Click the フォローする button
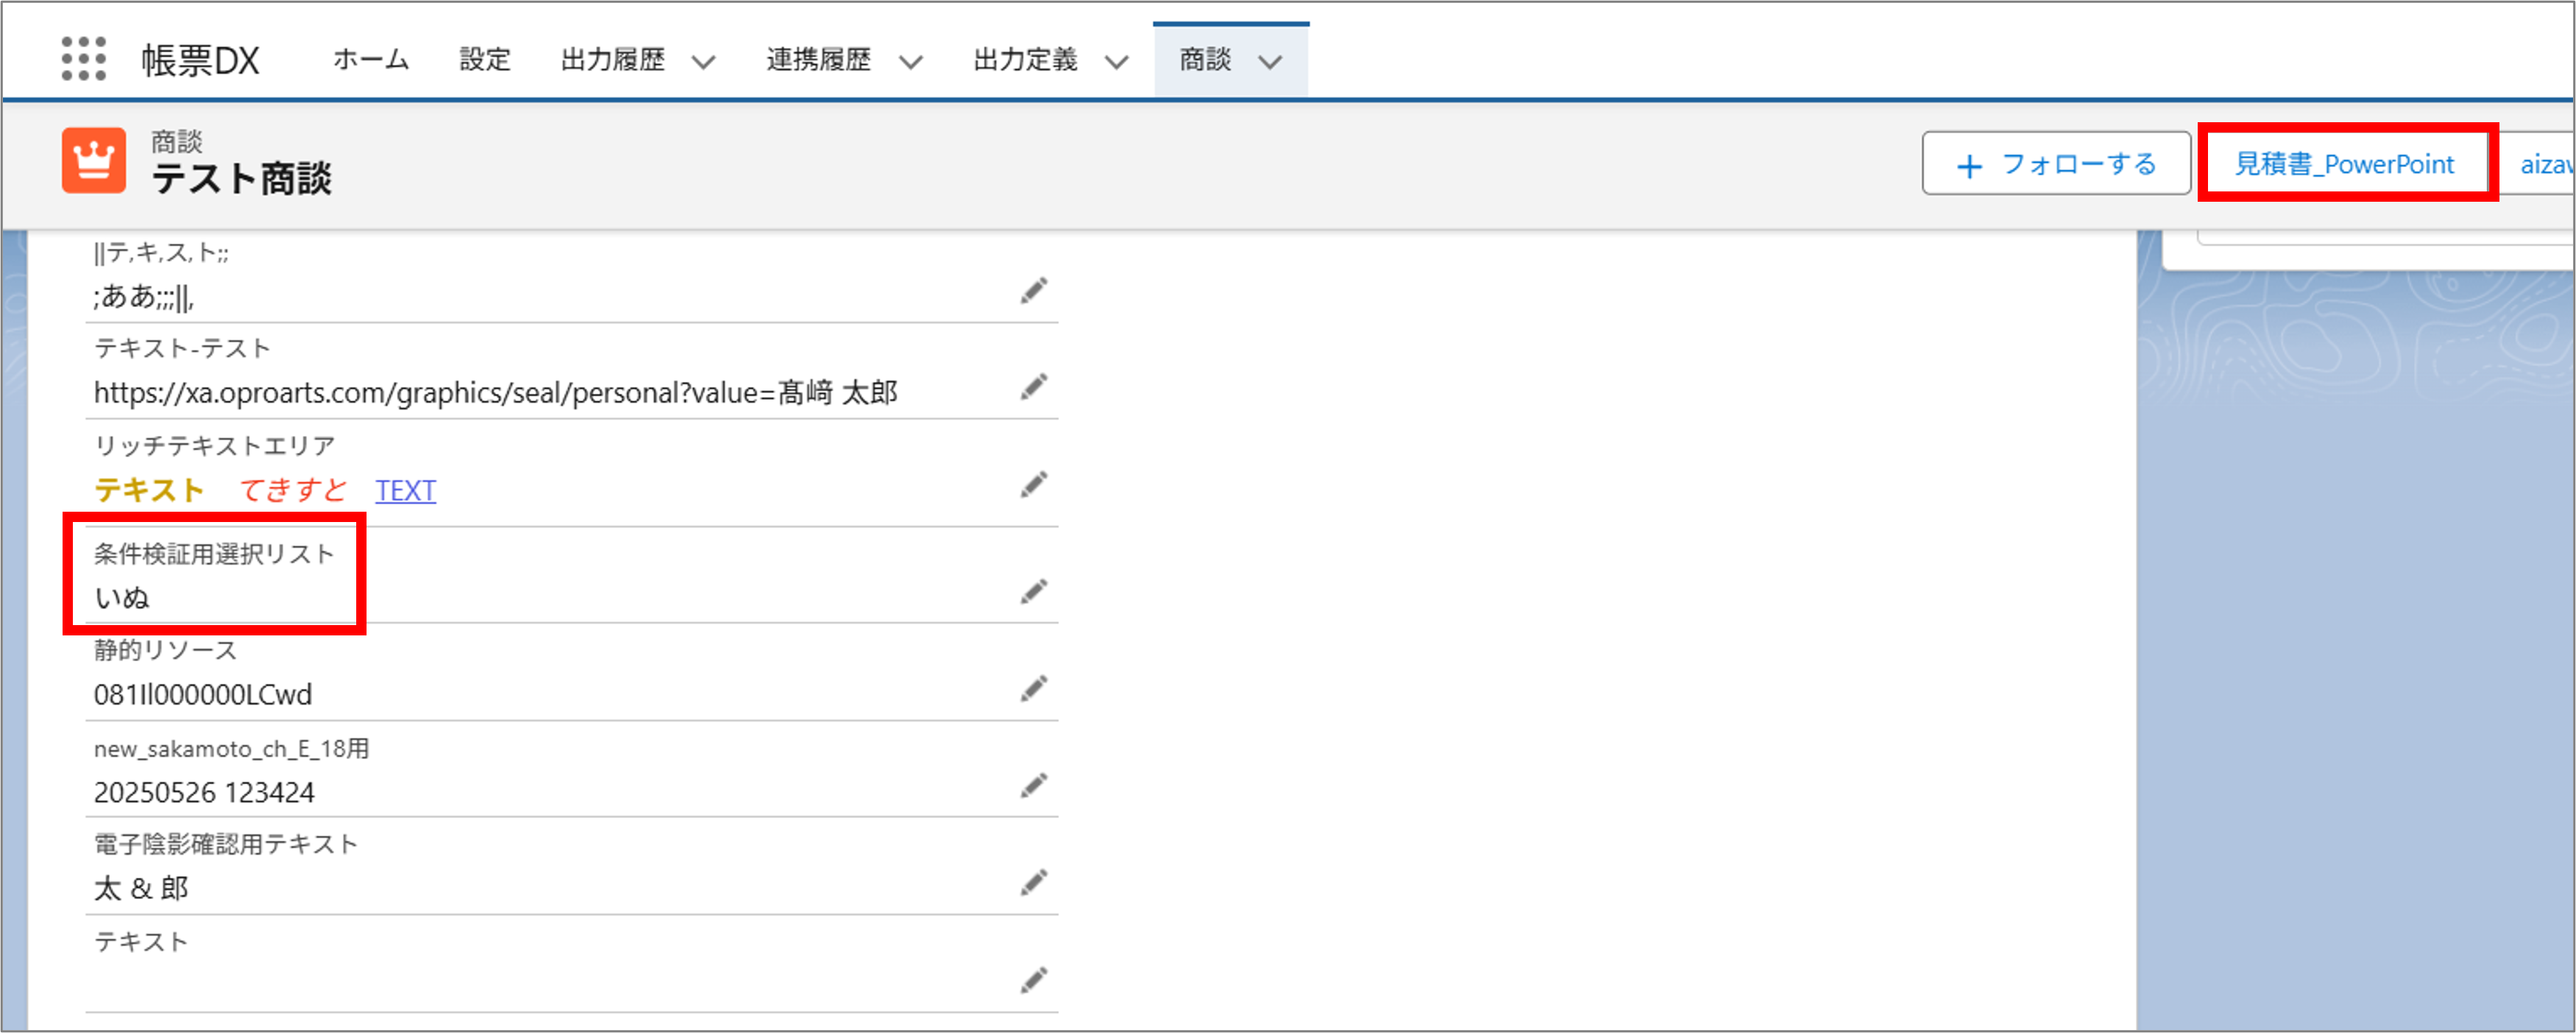Image resolution: width=2576 pixels, height=1033 pixels. click(x=2056, y=164)
